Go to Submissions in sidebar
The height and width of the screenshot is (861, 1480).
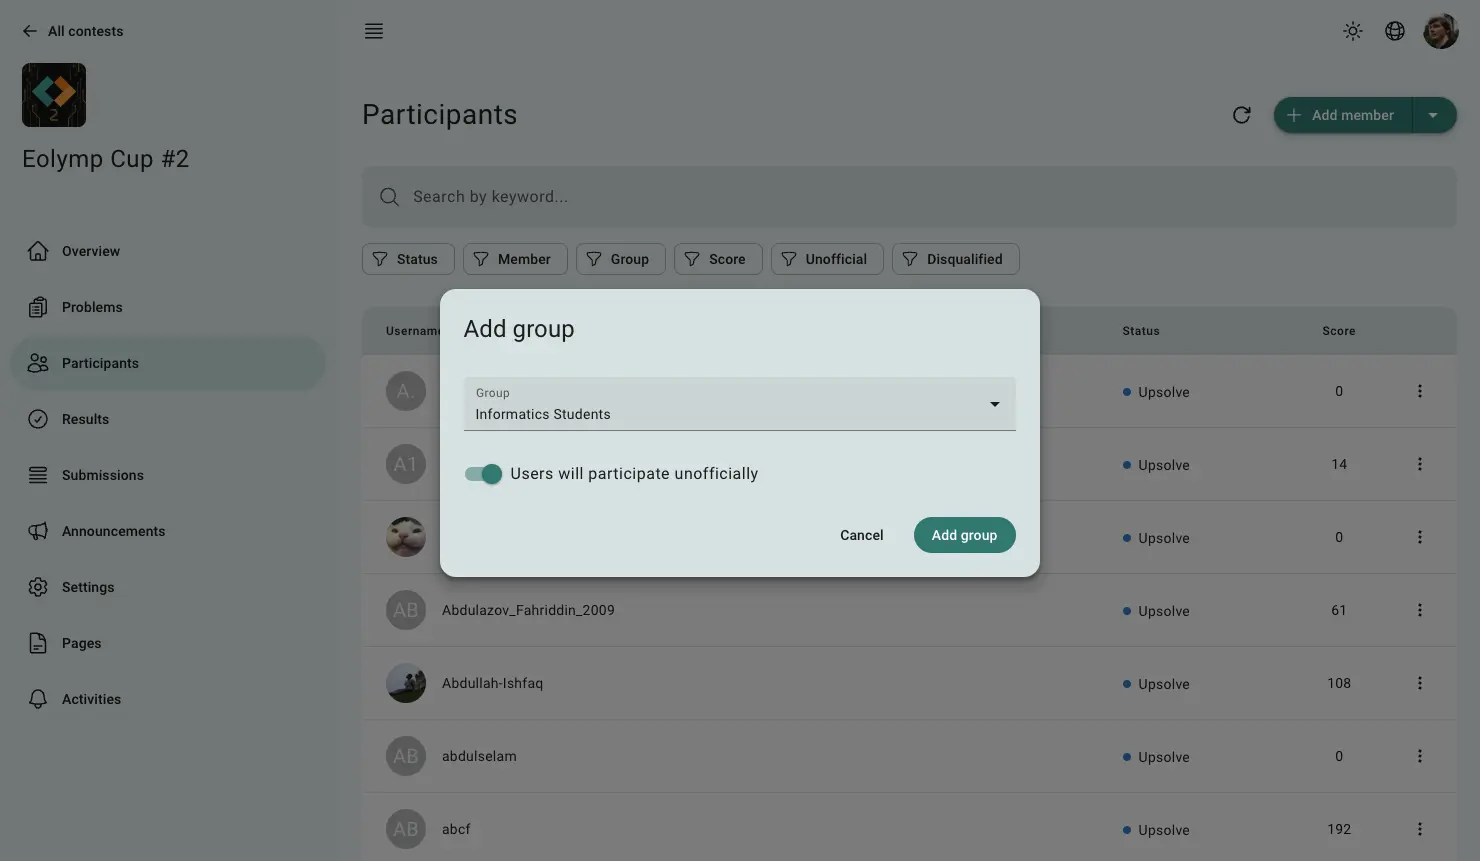102,475
